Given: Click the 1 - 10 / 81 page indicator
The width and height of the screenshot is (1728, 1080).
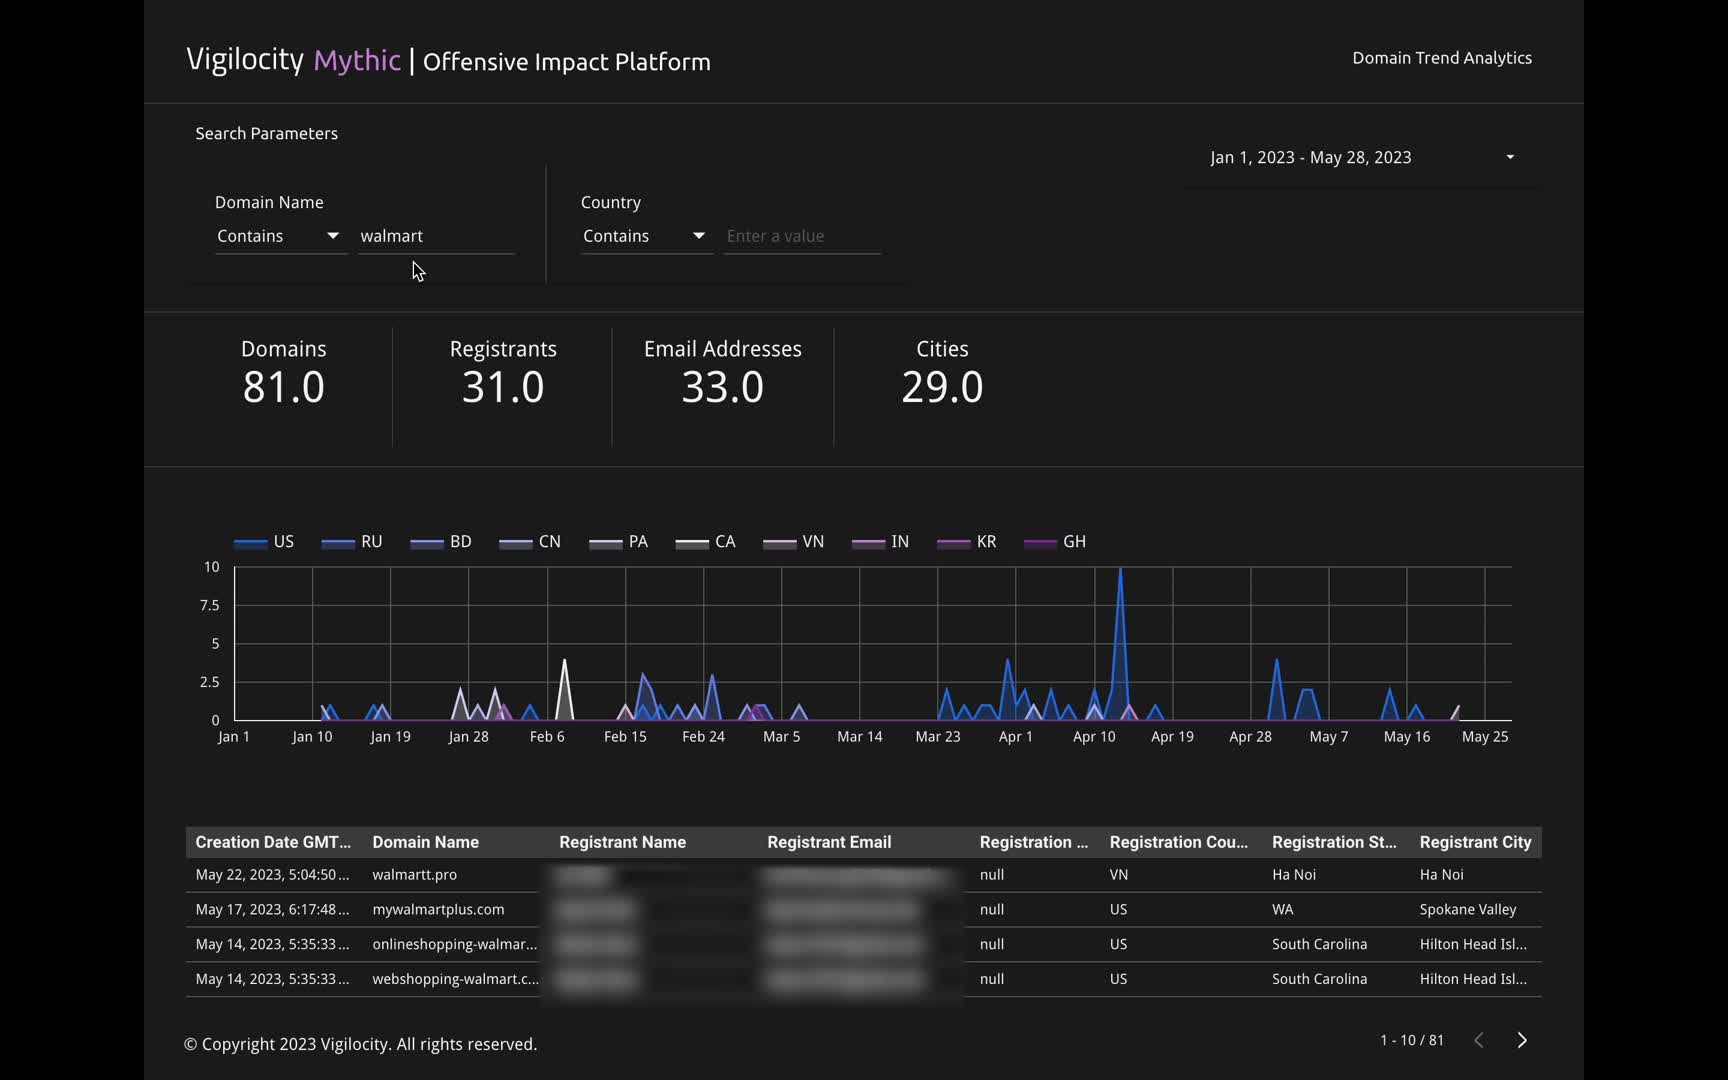Looking at the screenshot, I should (1412, 1041).
